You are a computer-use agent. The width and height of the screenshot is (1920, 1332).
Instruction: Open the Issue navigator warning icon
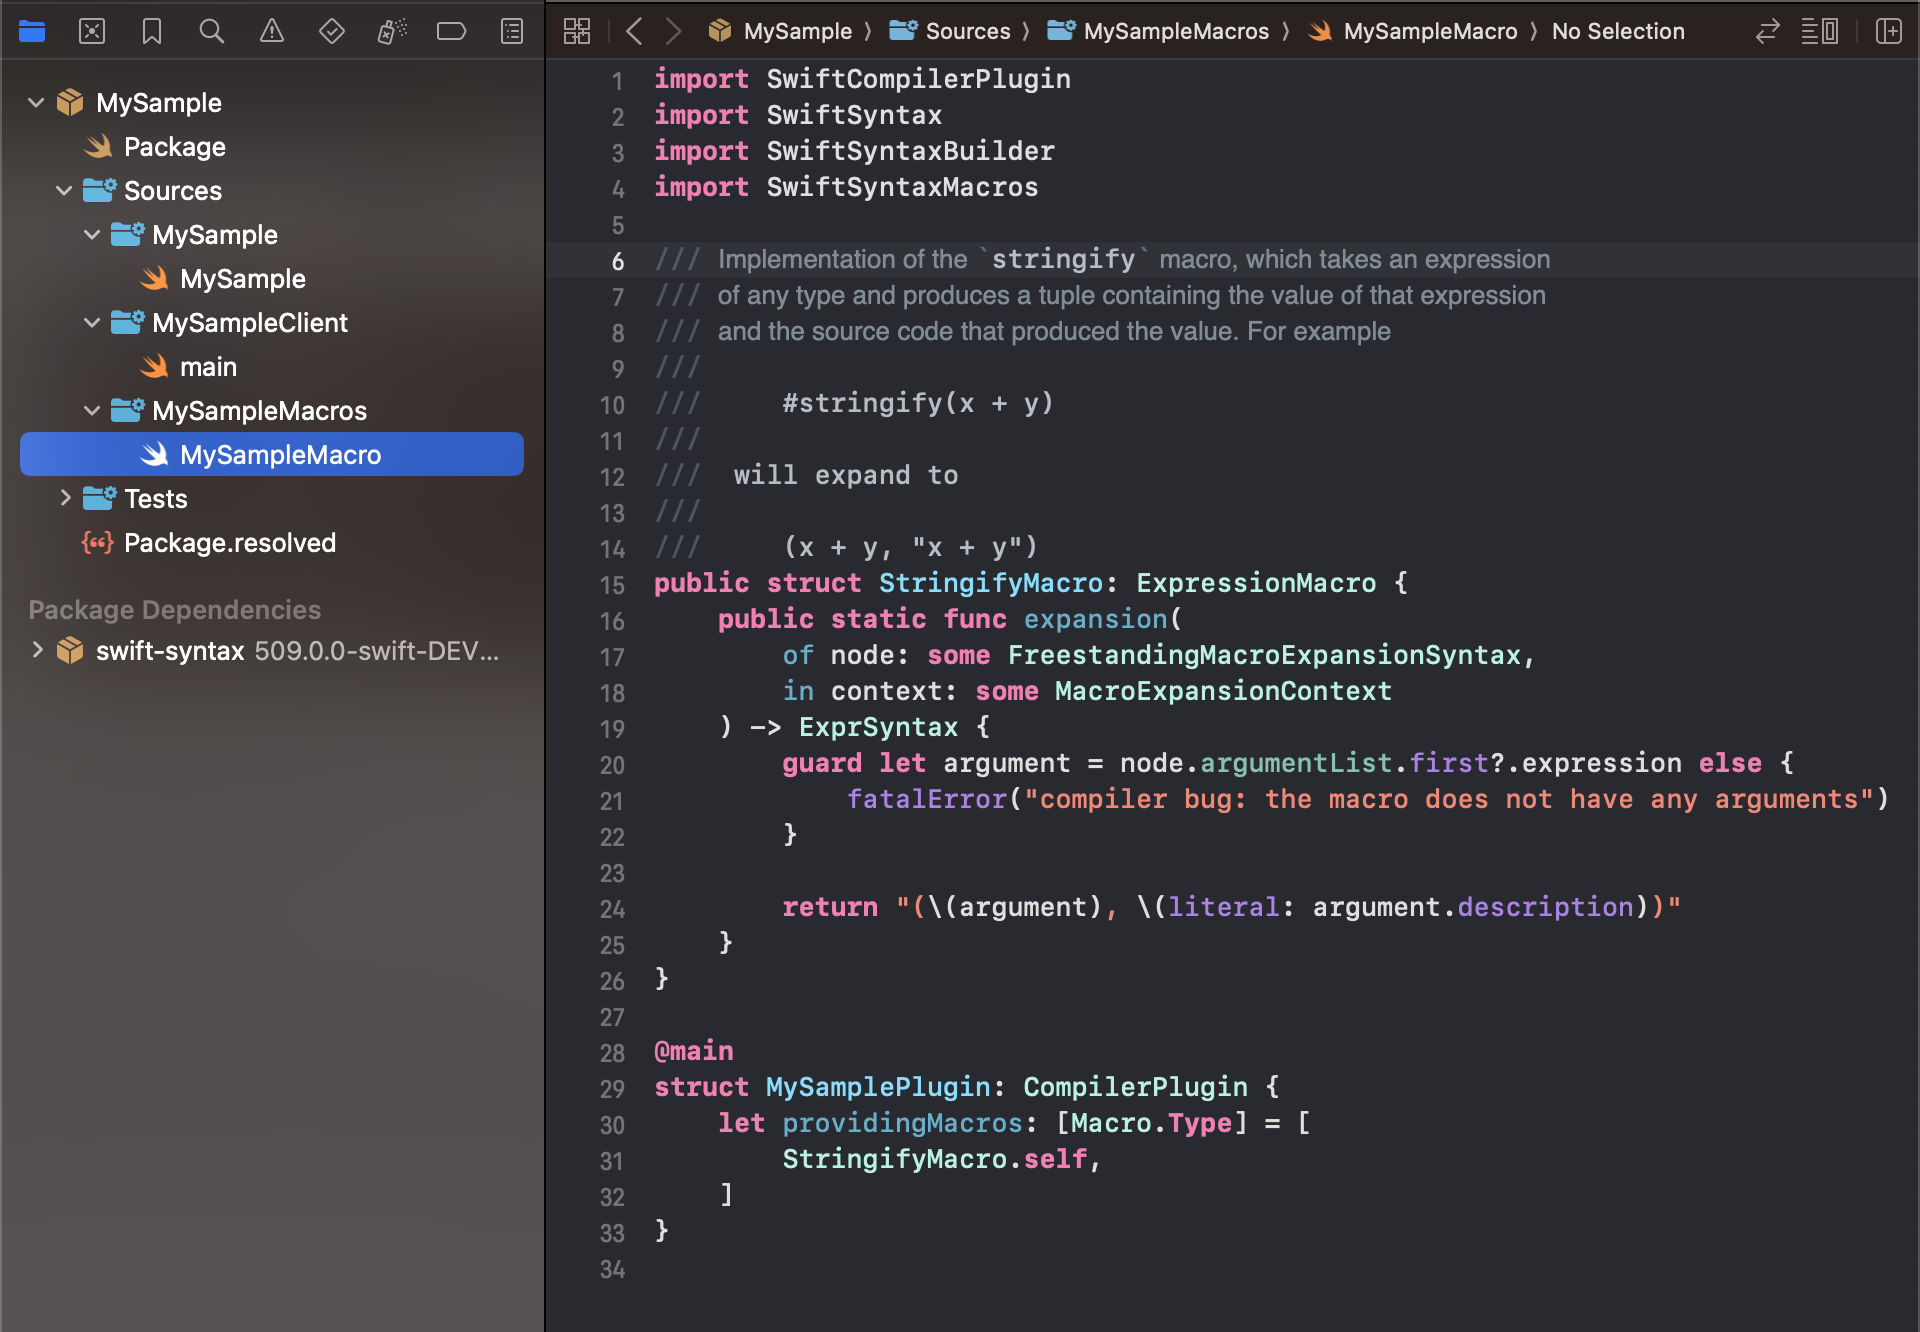tap(271, 31)
